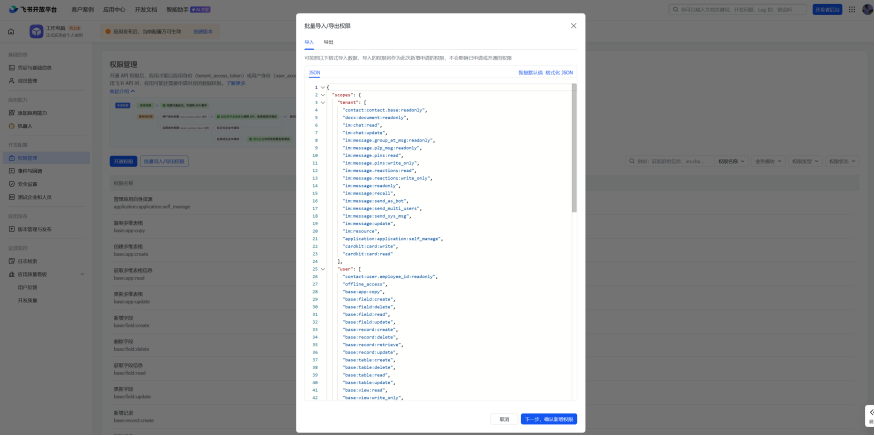Open the 权限类型 filter dropdown

[806, 161]
